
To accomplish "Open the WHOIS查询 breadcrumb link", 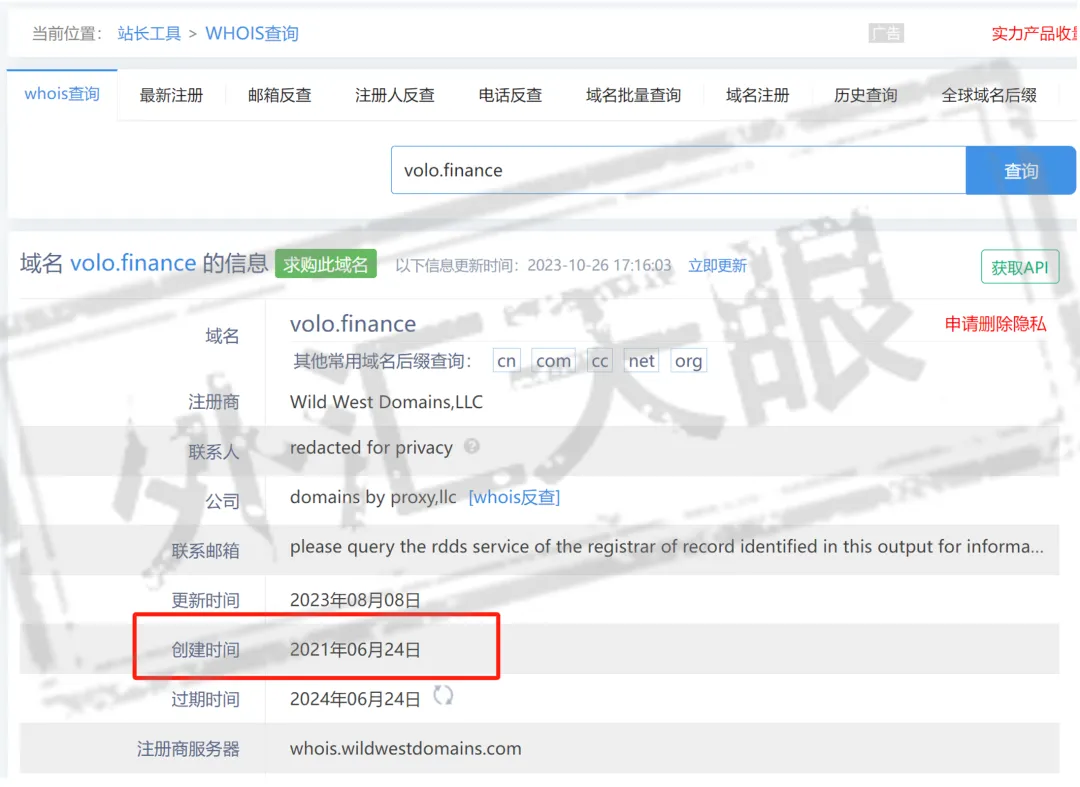I will pyautogui.click(x=252, y=33).
